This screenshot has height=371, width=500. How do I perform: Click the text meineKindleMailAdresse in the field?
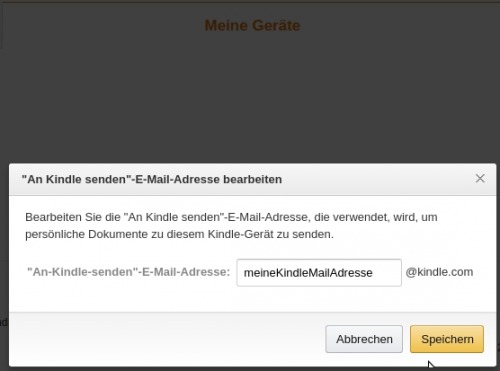pyautogui.click(x=308, y=273)
